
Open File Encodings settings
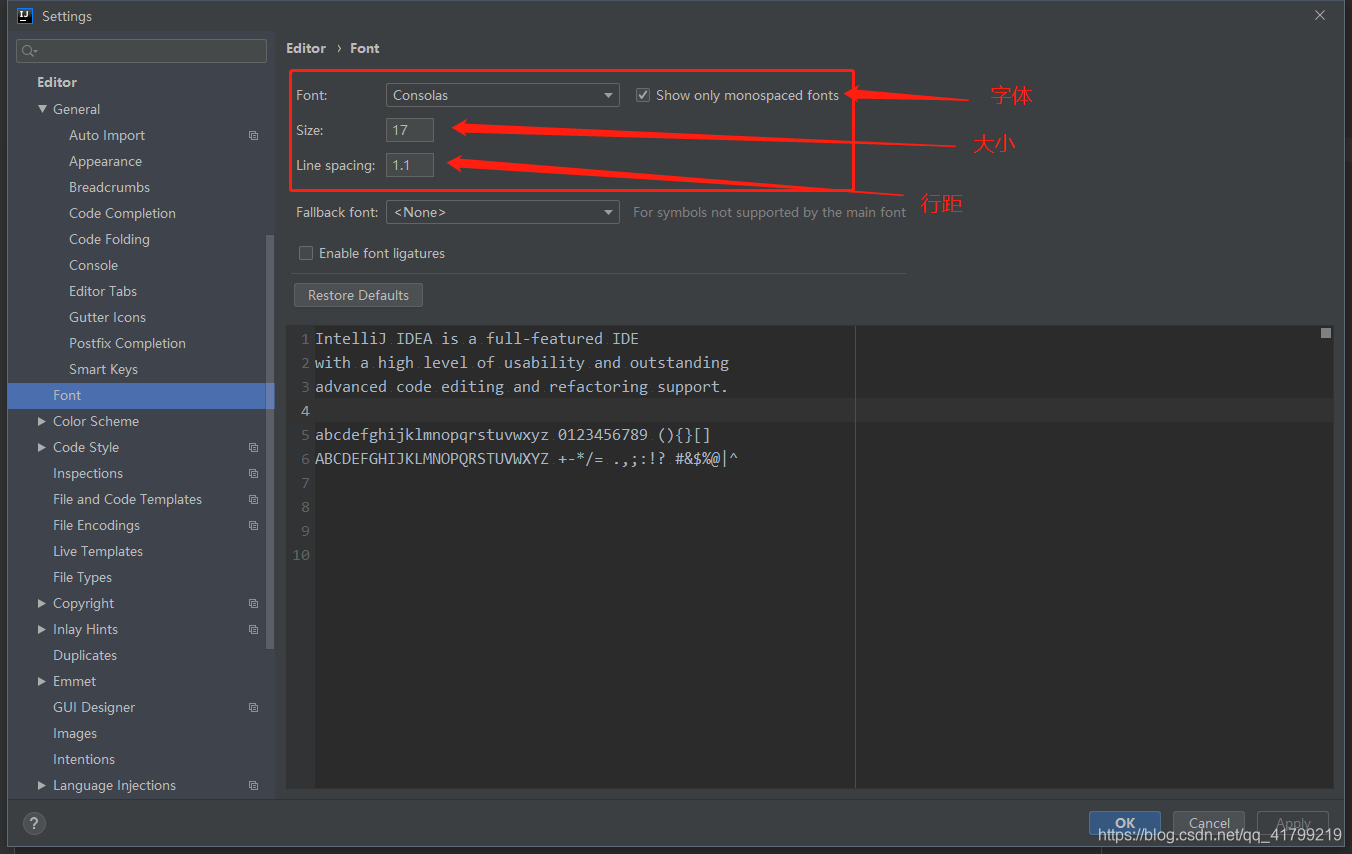96,525
